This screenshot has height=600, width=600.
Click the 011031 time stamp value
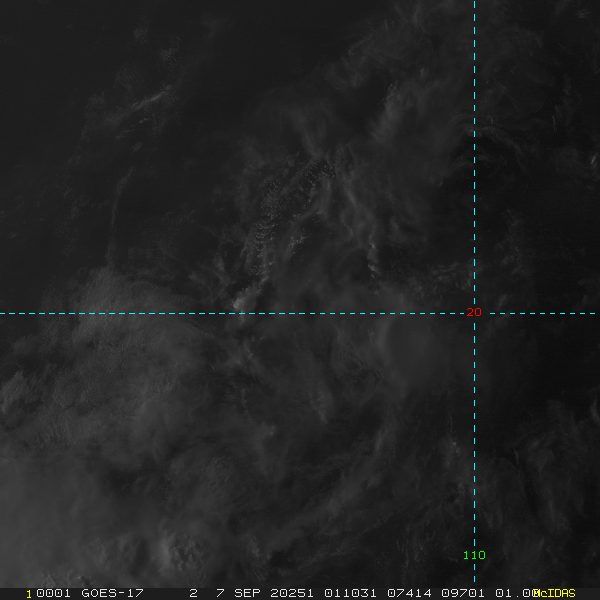(350, 593)
